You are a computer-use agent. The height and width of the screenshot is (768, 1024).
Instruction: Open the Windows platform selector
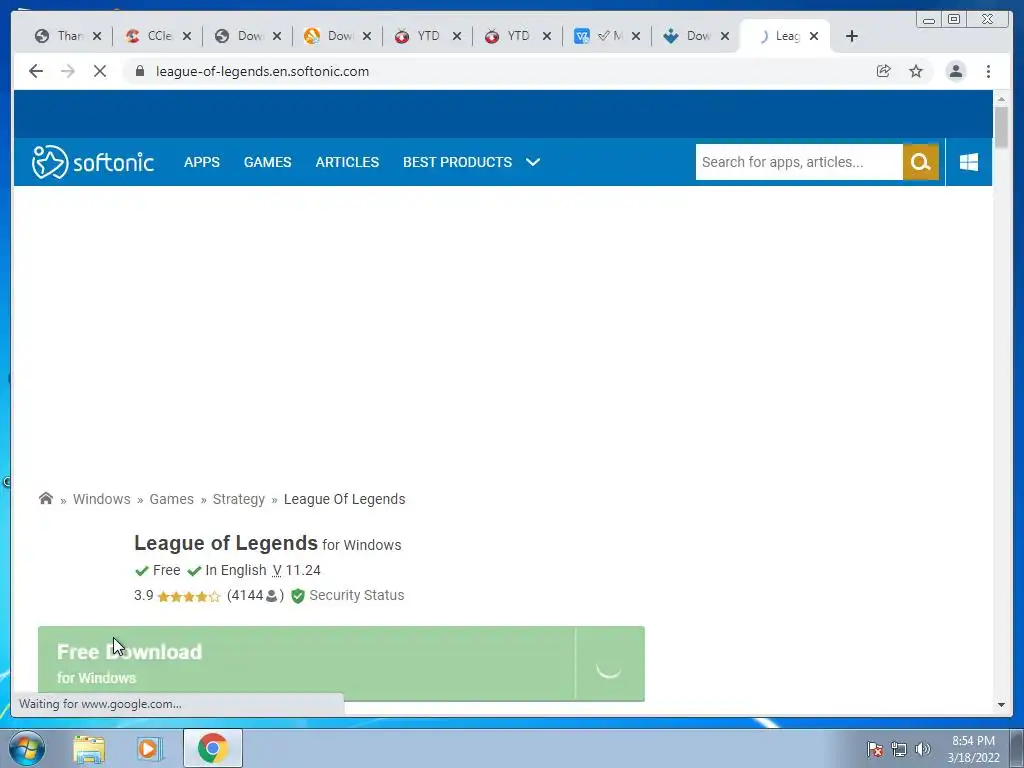[x=969, y=162]
